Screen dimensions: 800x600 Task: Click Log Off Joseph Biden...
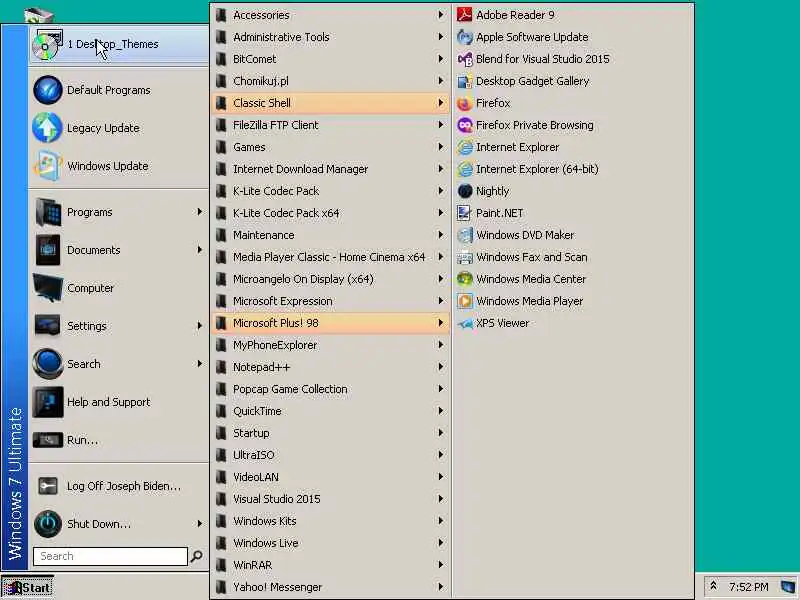point(118,486)
